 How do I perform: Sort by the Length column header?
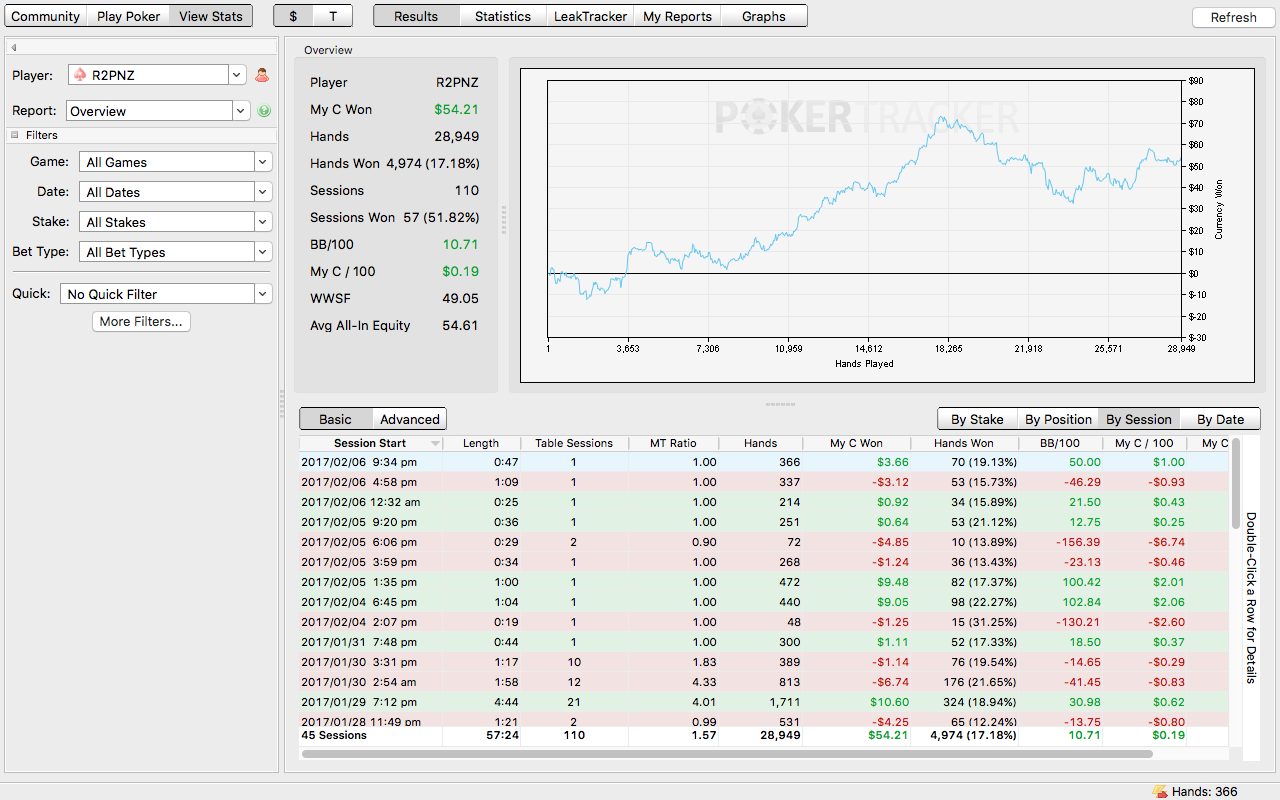[481, 443]
